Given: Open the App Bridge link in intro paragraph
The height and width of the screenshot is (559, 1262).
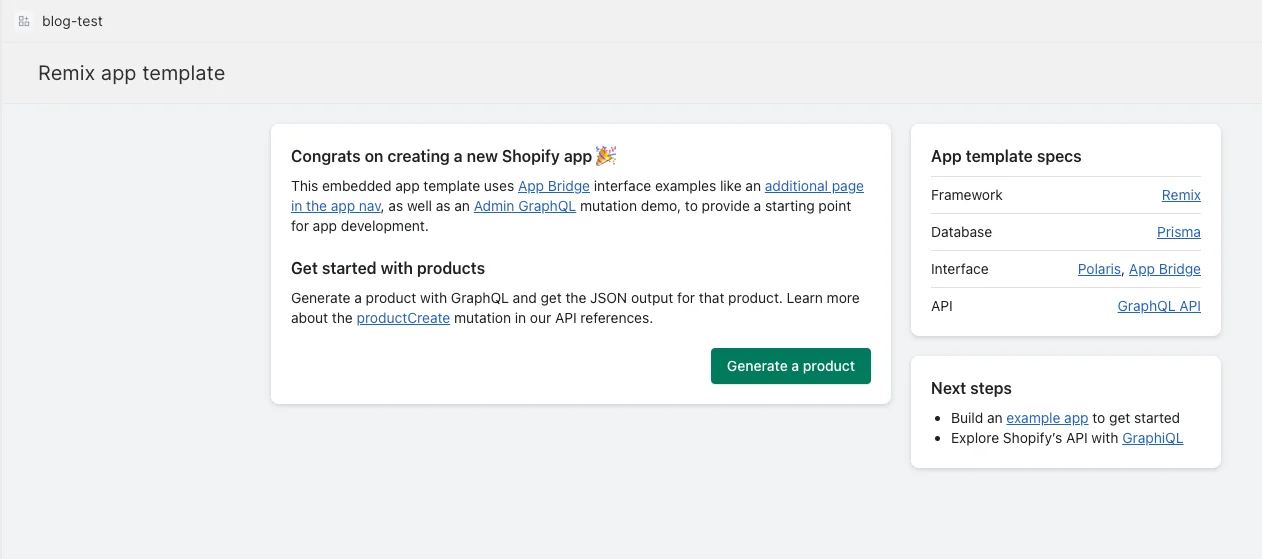Looking at the screenshot, I should pyautogui.click(x=553, y=186).
